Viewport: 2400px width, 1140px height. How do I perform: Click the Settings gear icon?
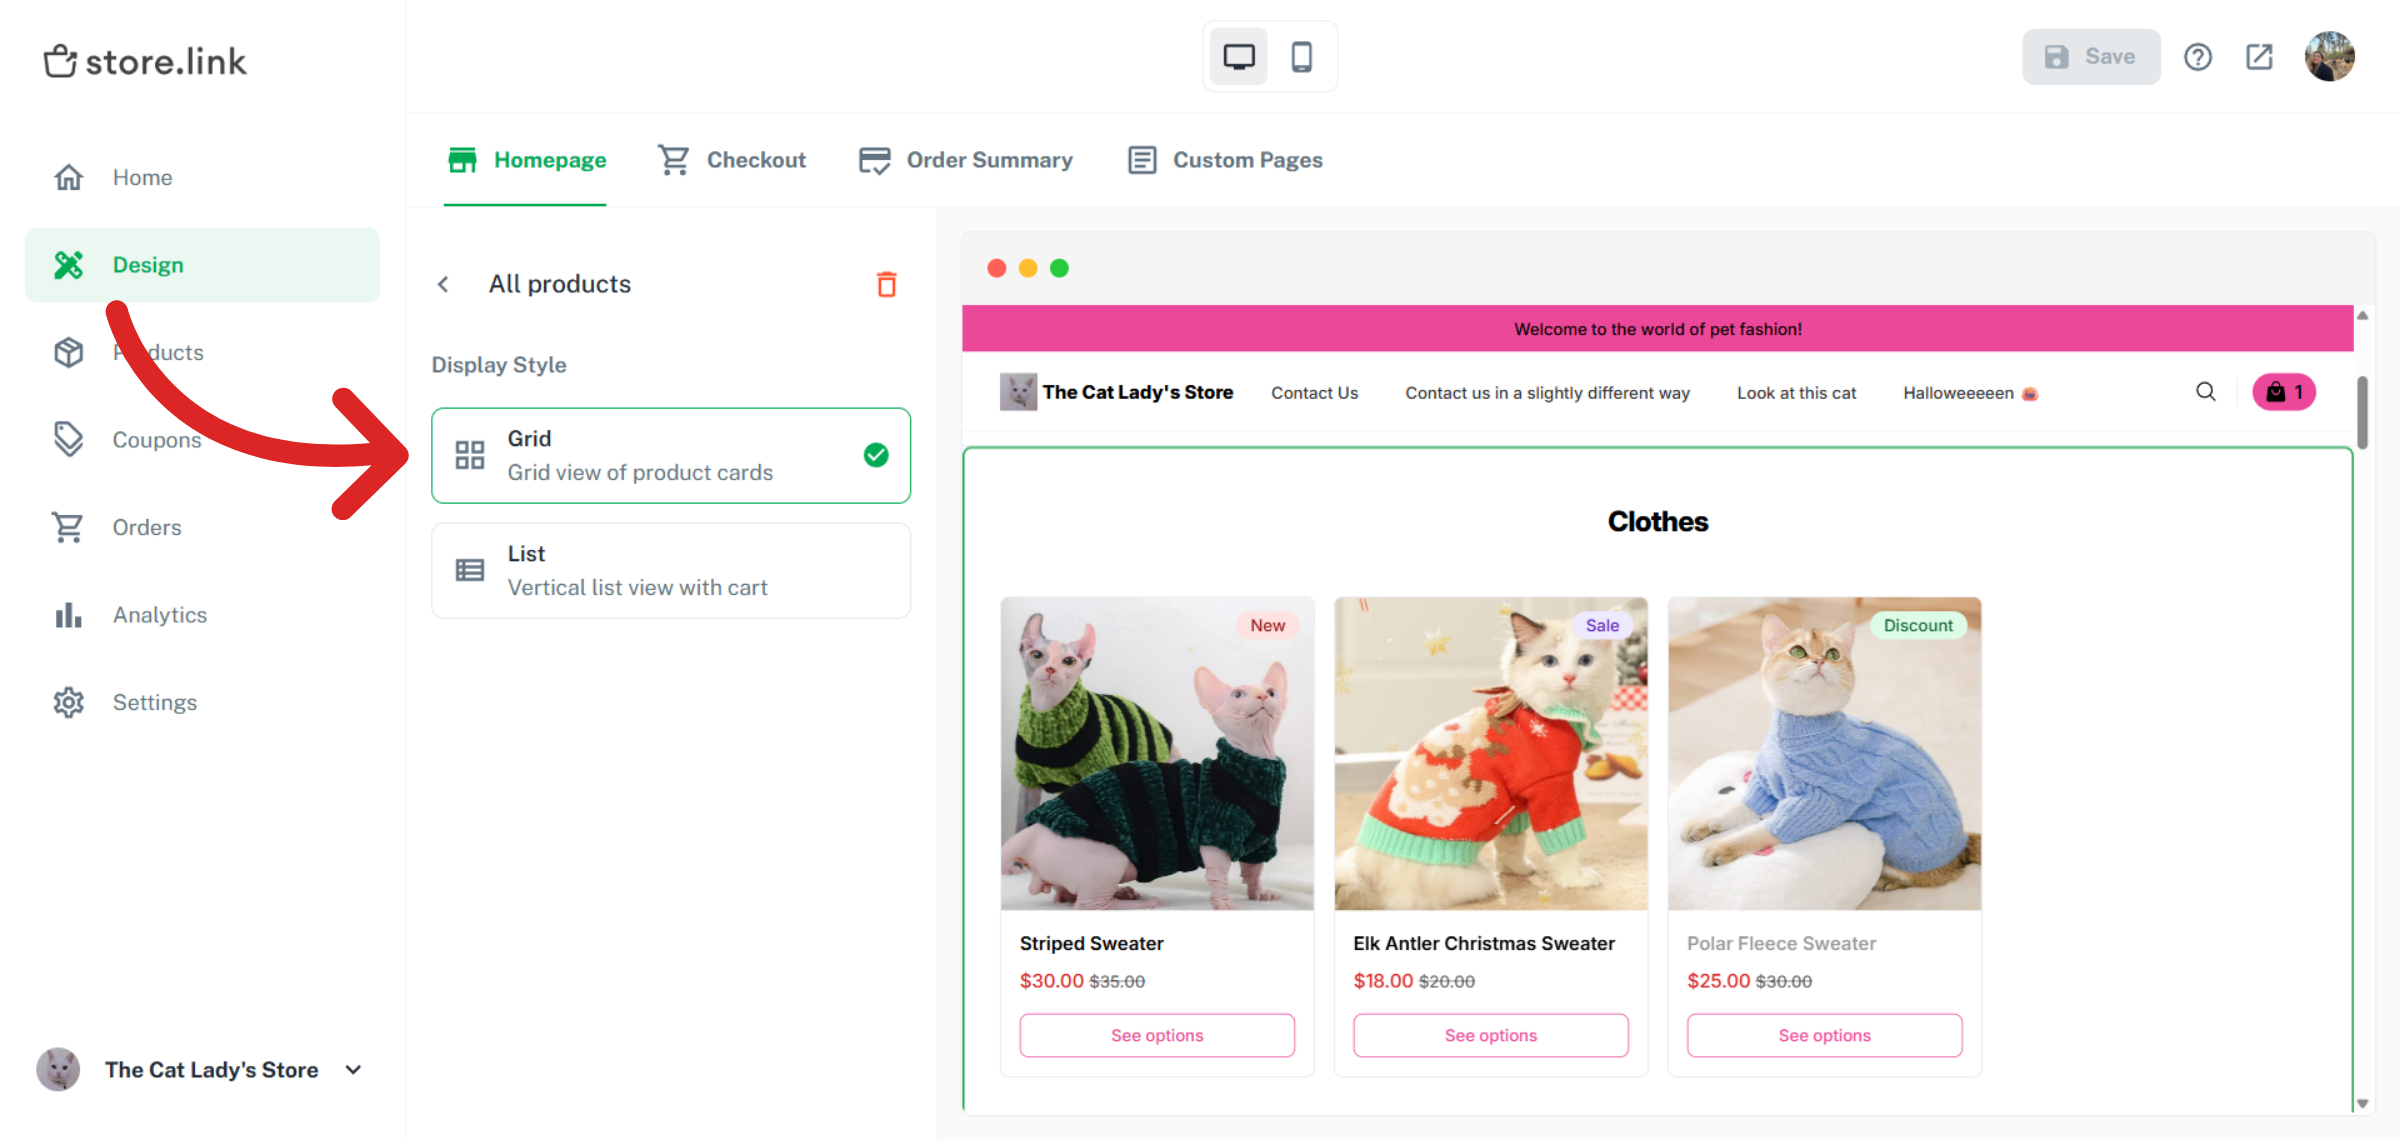pyautogui.click(x=68, y=702)
